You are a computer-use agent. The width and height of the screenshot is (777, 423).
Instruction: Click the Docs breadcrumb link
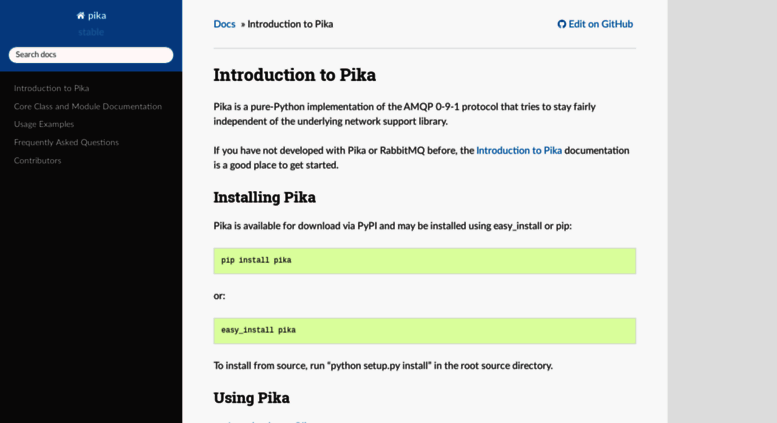click(224, 24)
